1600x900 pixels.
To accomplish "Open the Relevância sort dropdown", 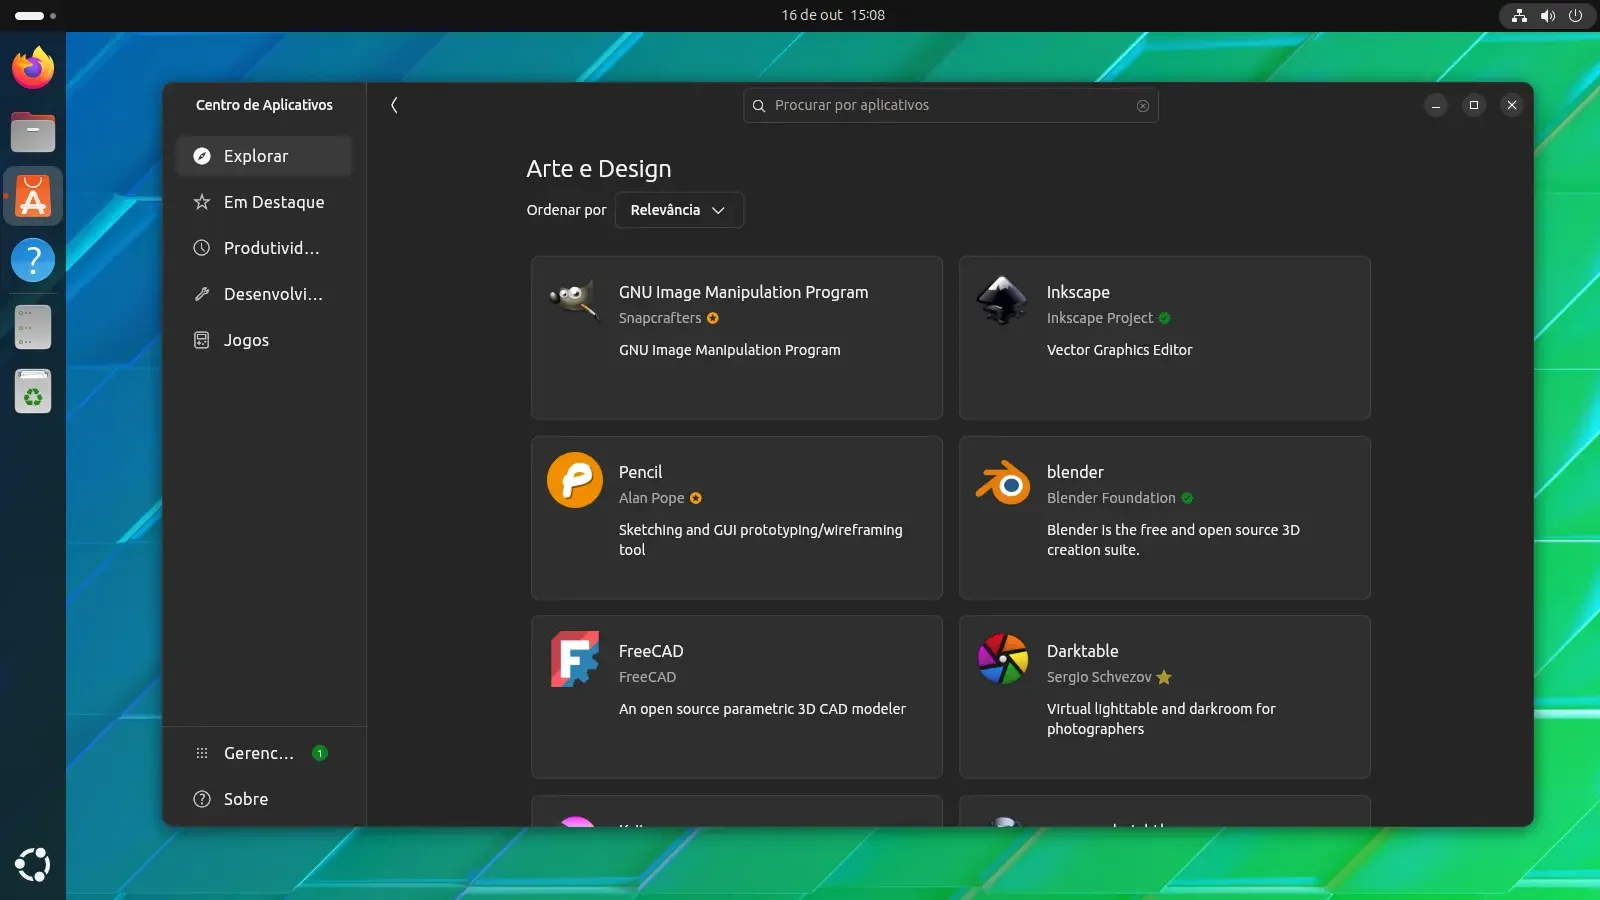I will 679,210.
